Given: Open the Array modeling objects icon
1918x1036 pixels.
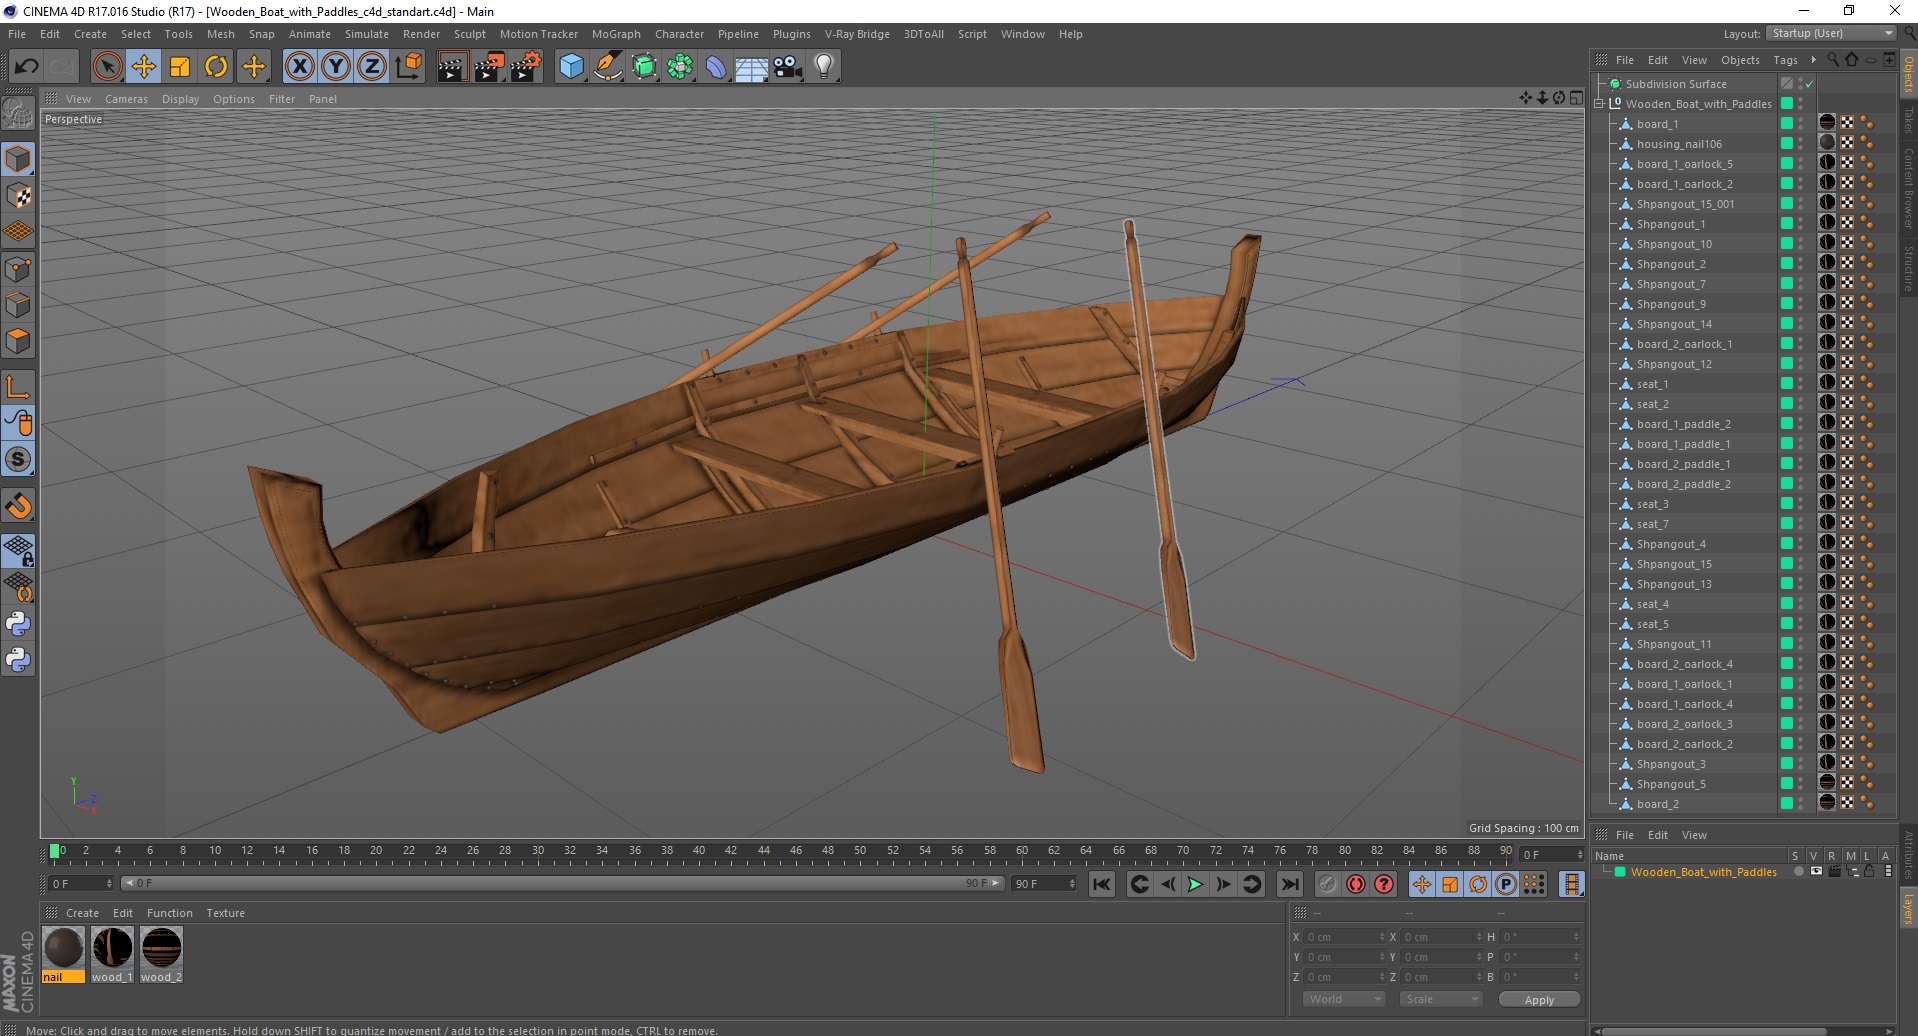Looking at the screenshot, I should pos(680,67).
